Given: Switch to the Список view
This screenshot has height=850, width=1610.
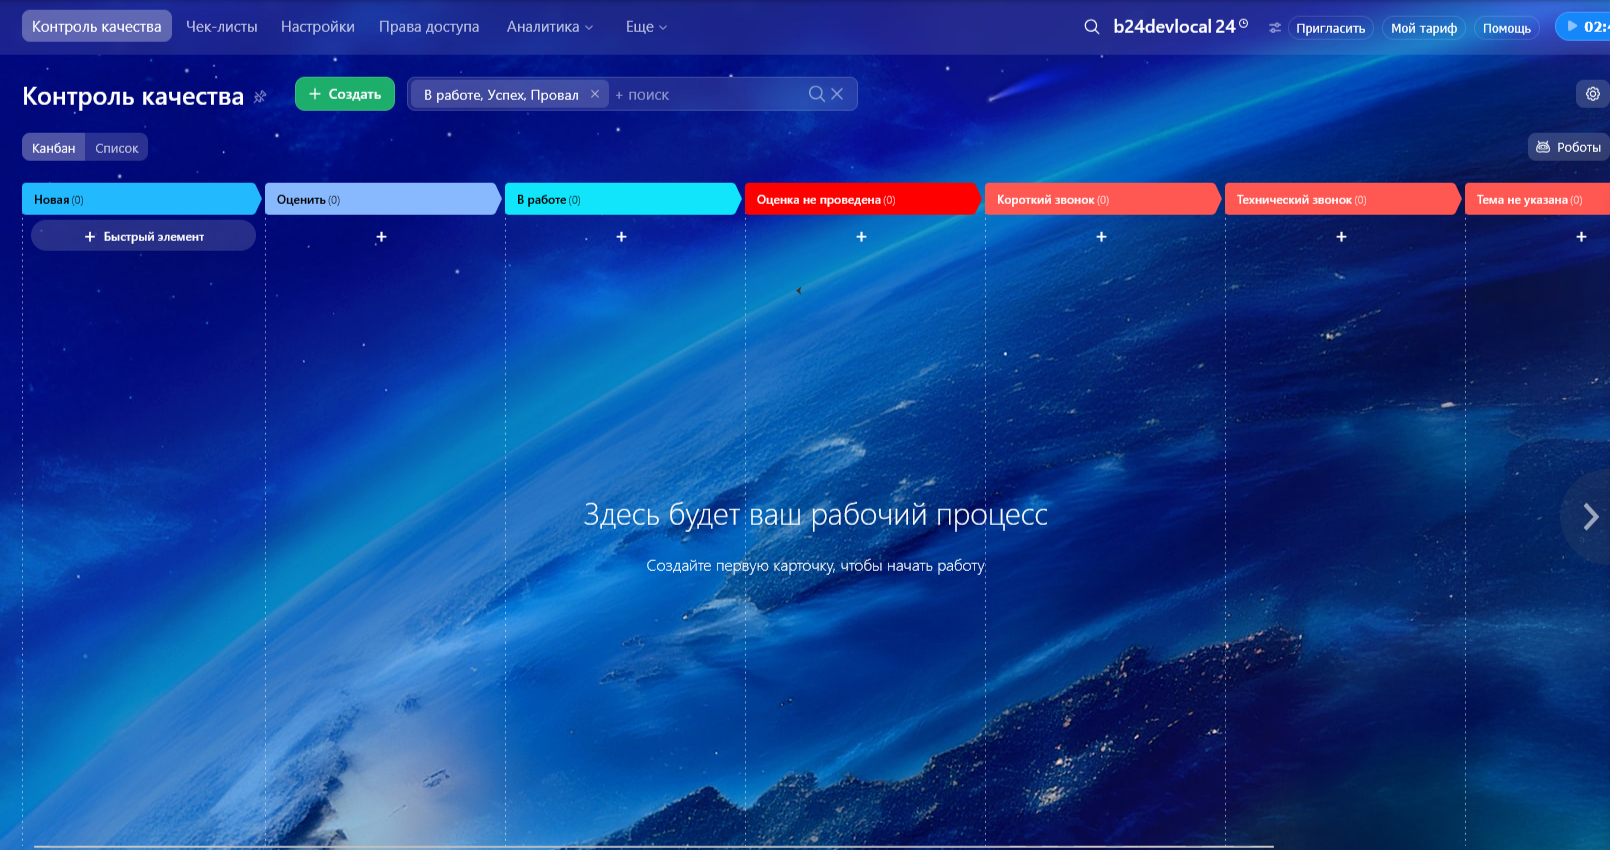Looking at the screenshot, I should pyautogui.click(x=117, y=148).
